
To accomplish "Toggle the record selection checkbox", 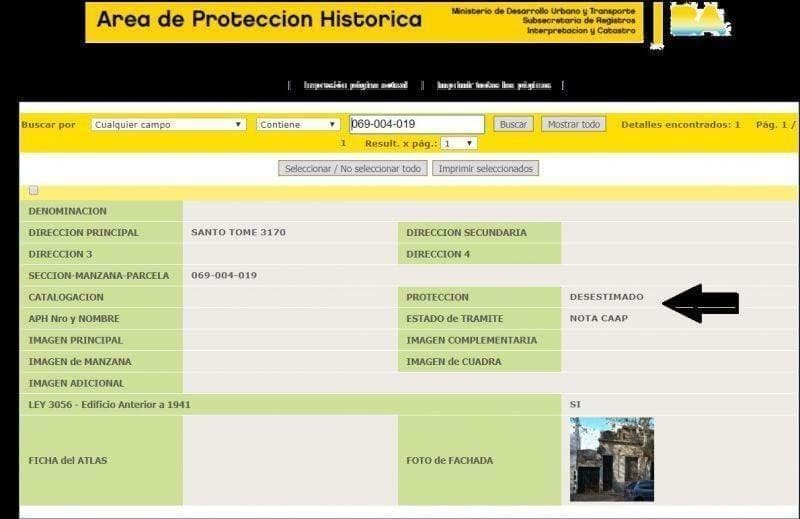I will point(34,191).
